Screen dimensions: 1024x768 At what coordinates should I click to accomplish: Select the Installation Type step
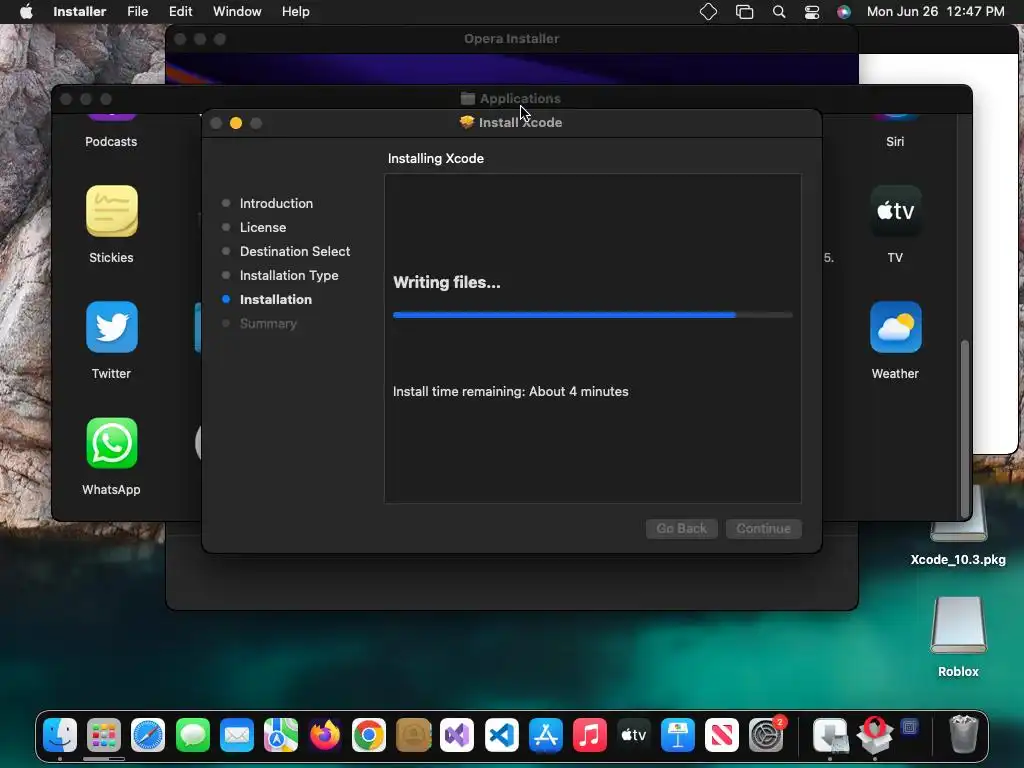coord(289,276)
